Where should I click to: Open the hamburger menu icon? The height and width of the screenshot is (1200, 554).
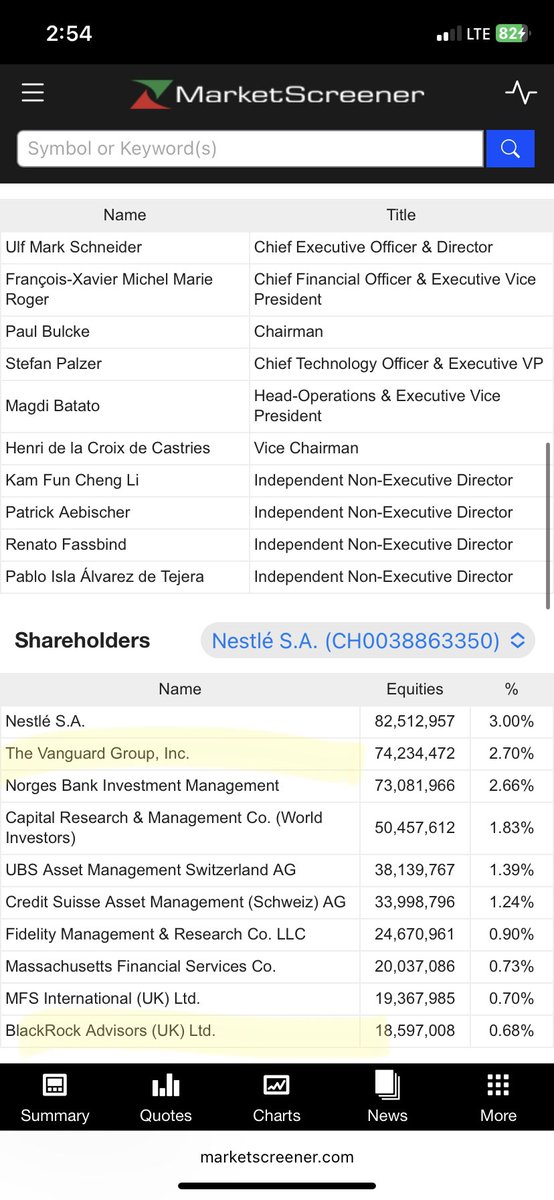(33, 93)
